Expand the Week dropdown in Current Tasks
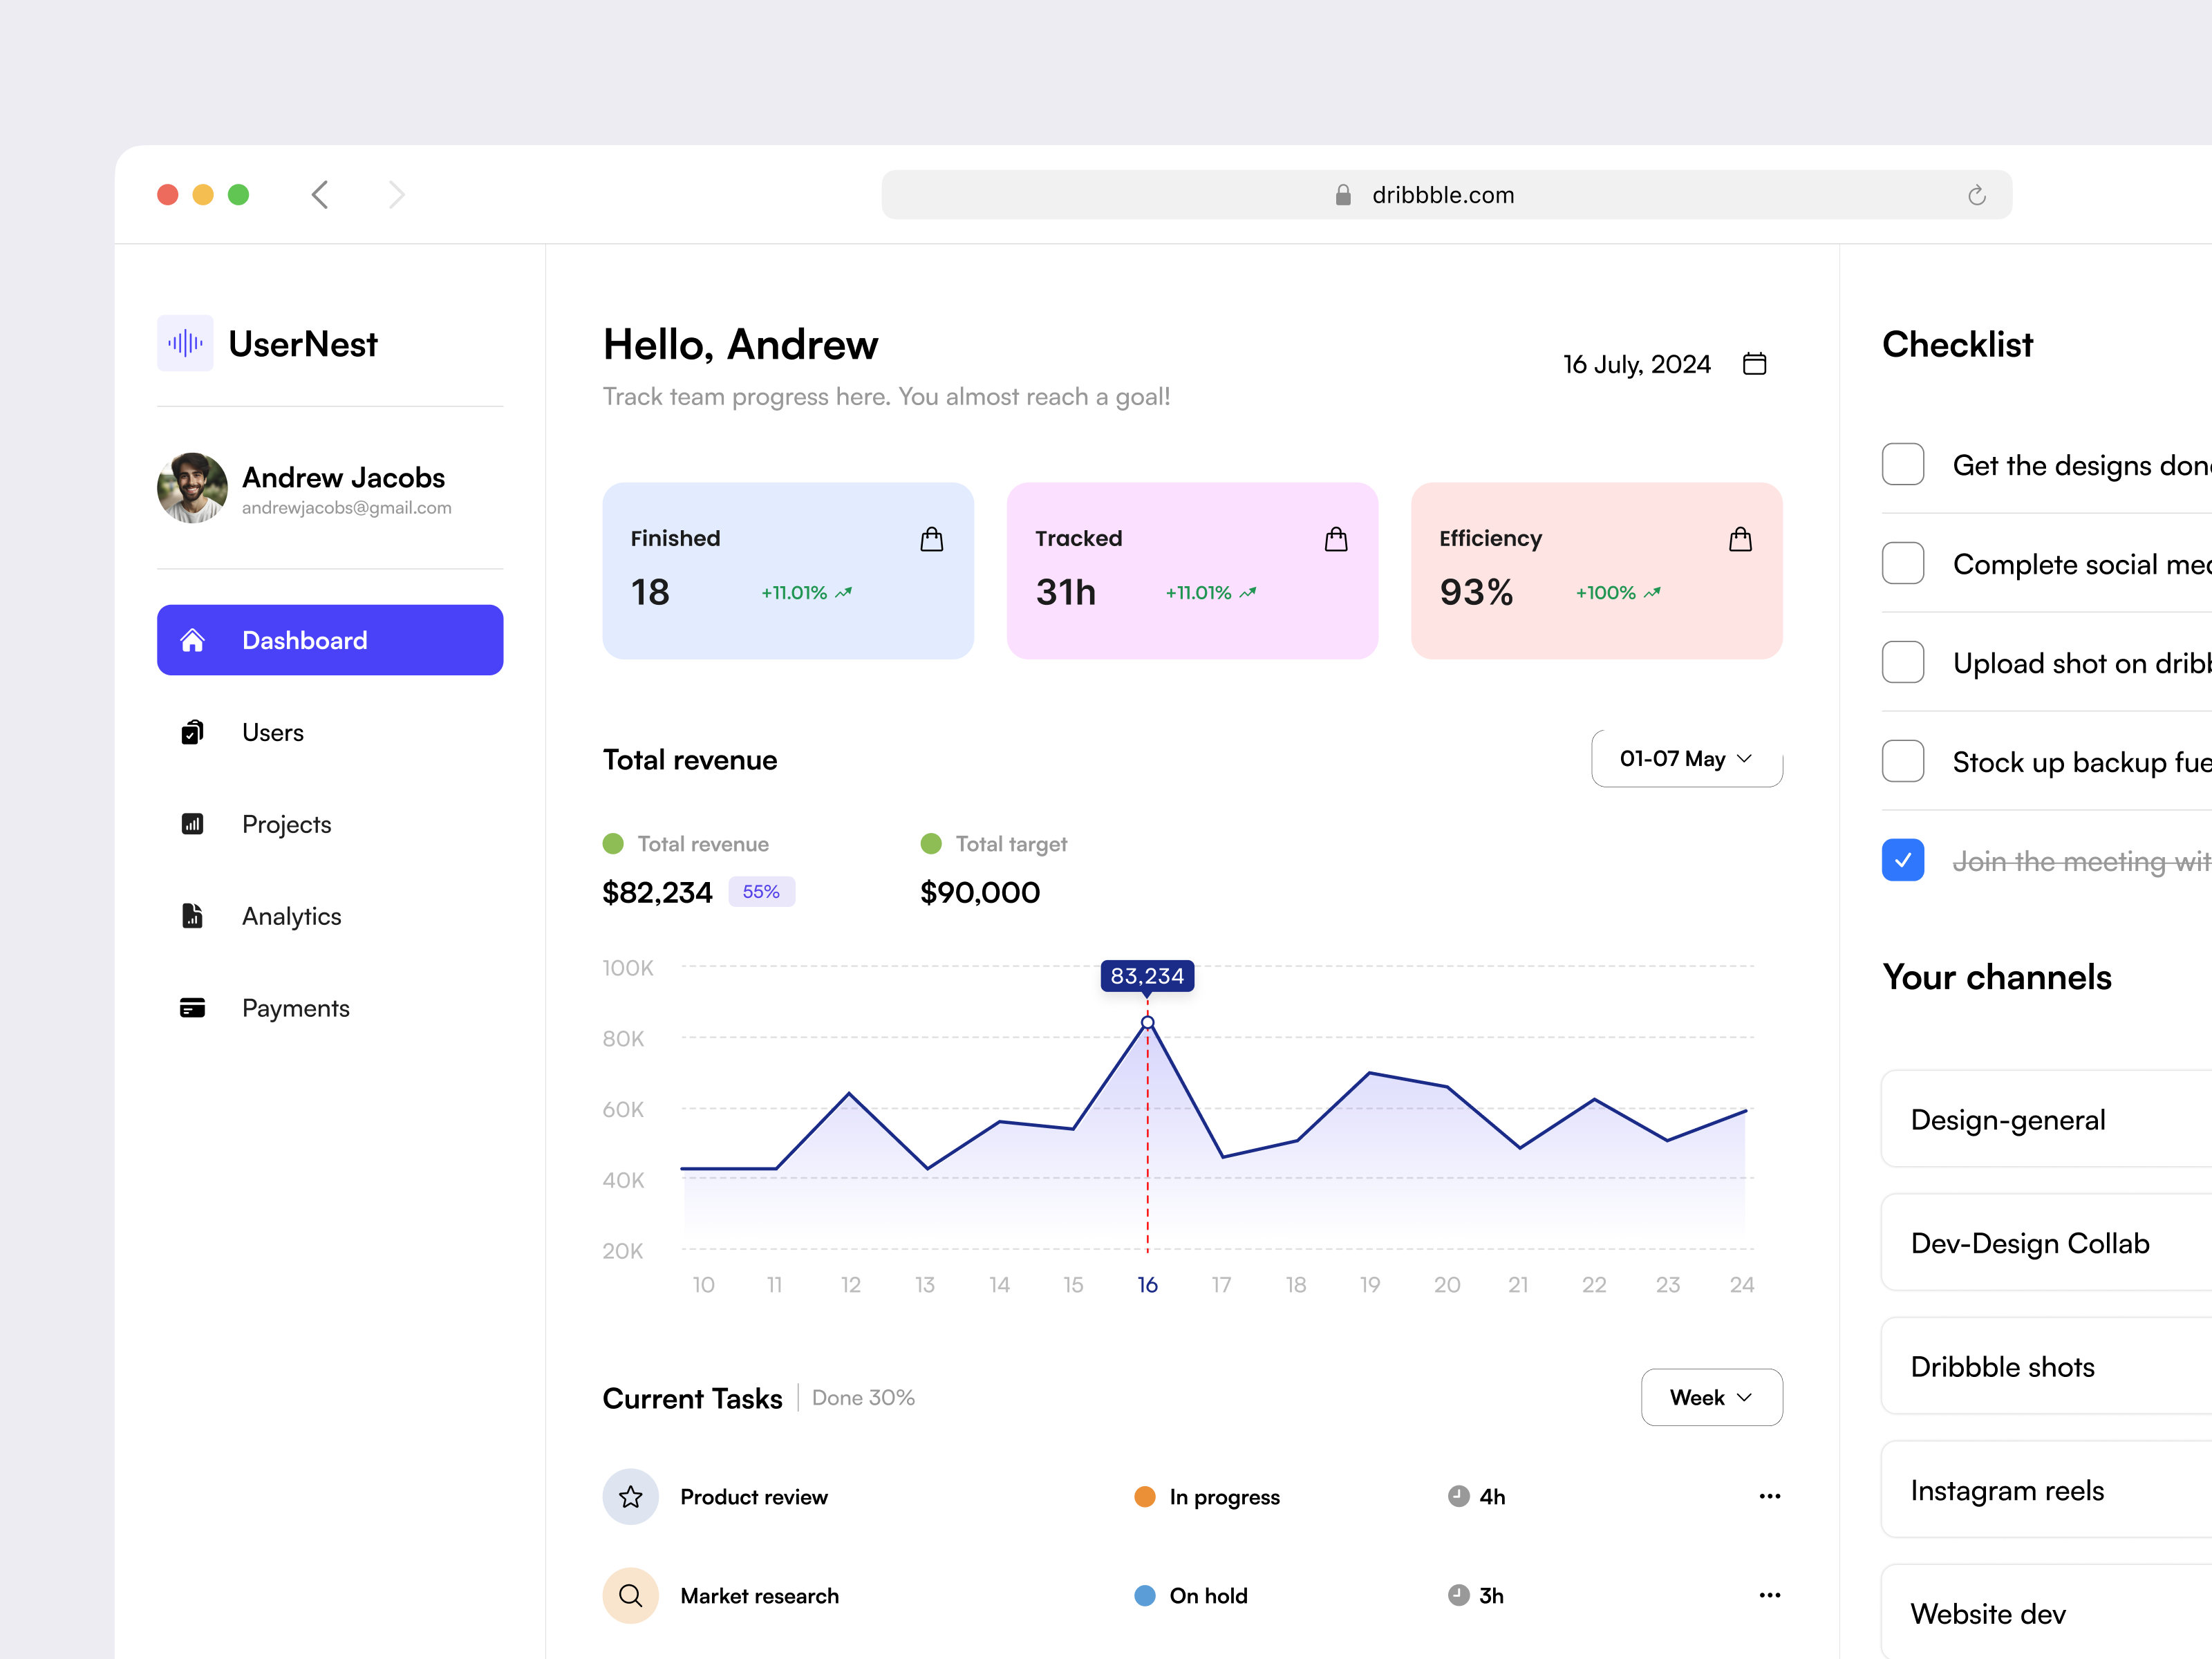 [x=1711, y=1397]
